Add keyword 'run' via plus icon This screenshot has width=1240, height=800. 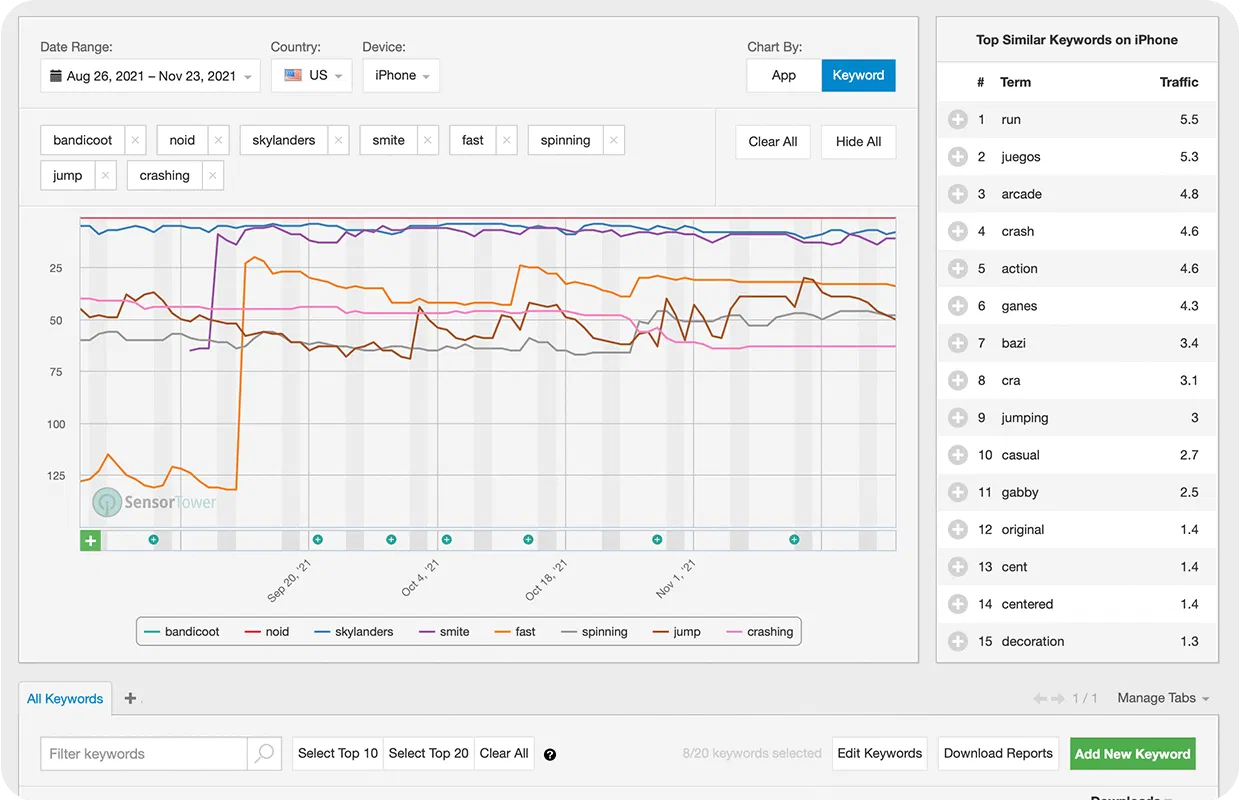957,120
